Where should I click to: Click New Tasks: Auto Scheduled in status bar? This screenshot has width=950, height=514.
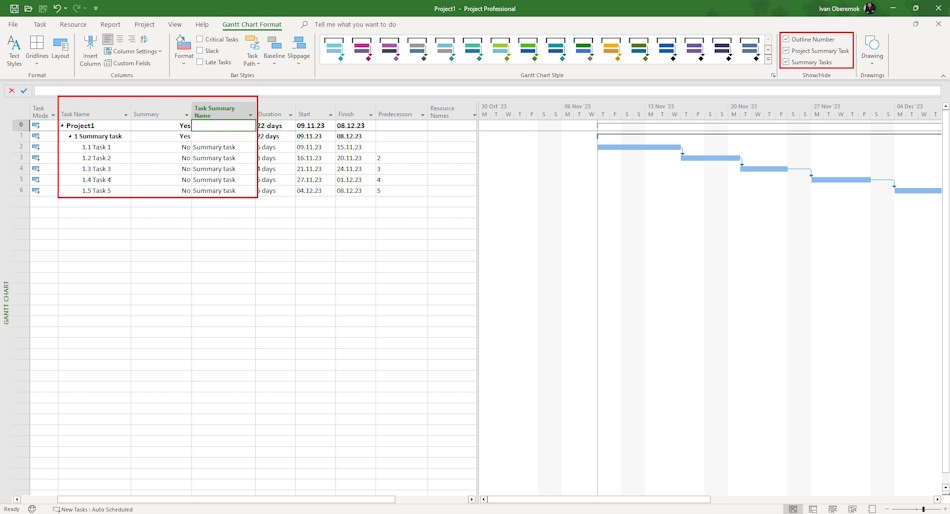pyautogui.click(x=93, y=509)
